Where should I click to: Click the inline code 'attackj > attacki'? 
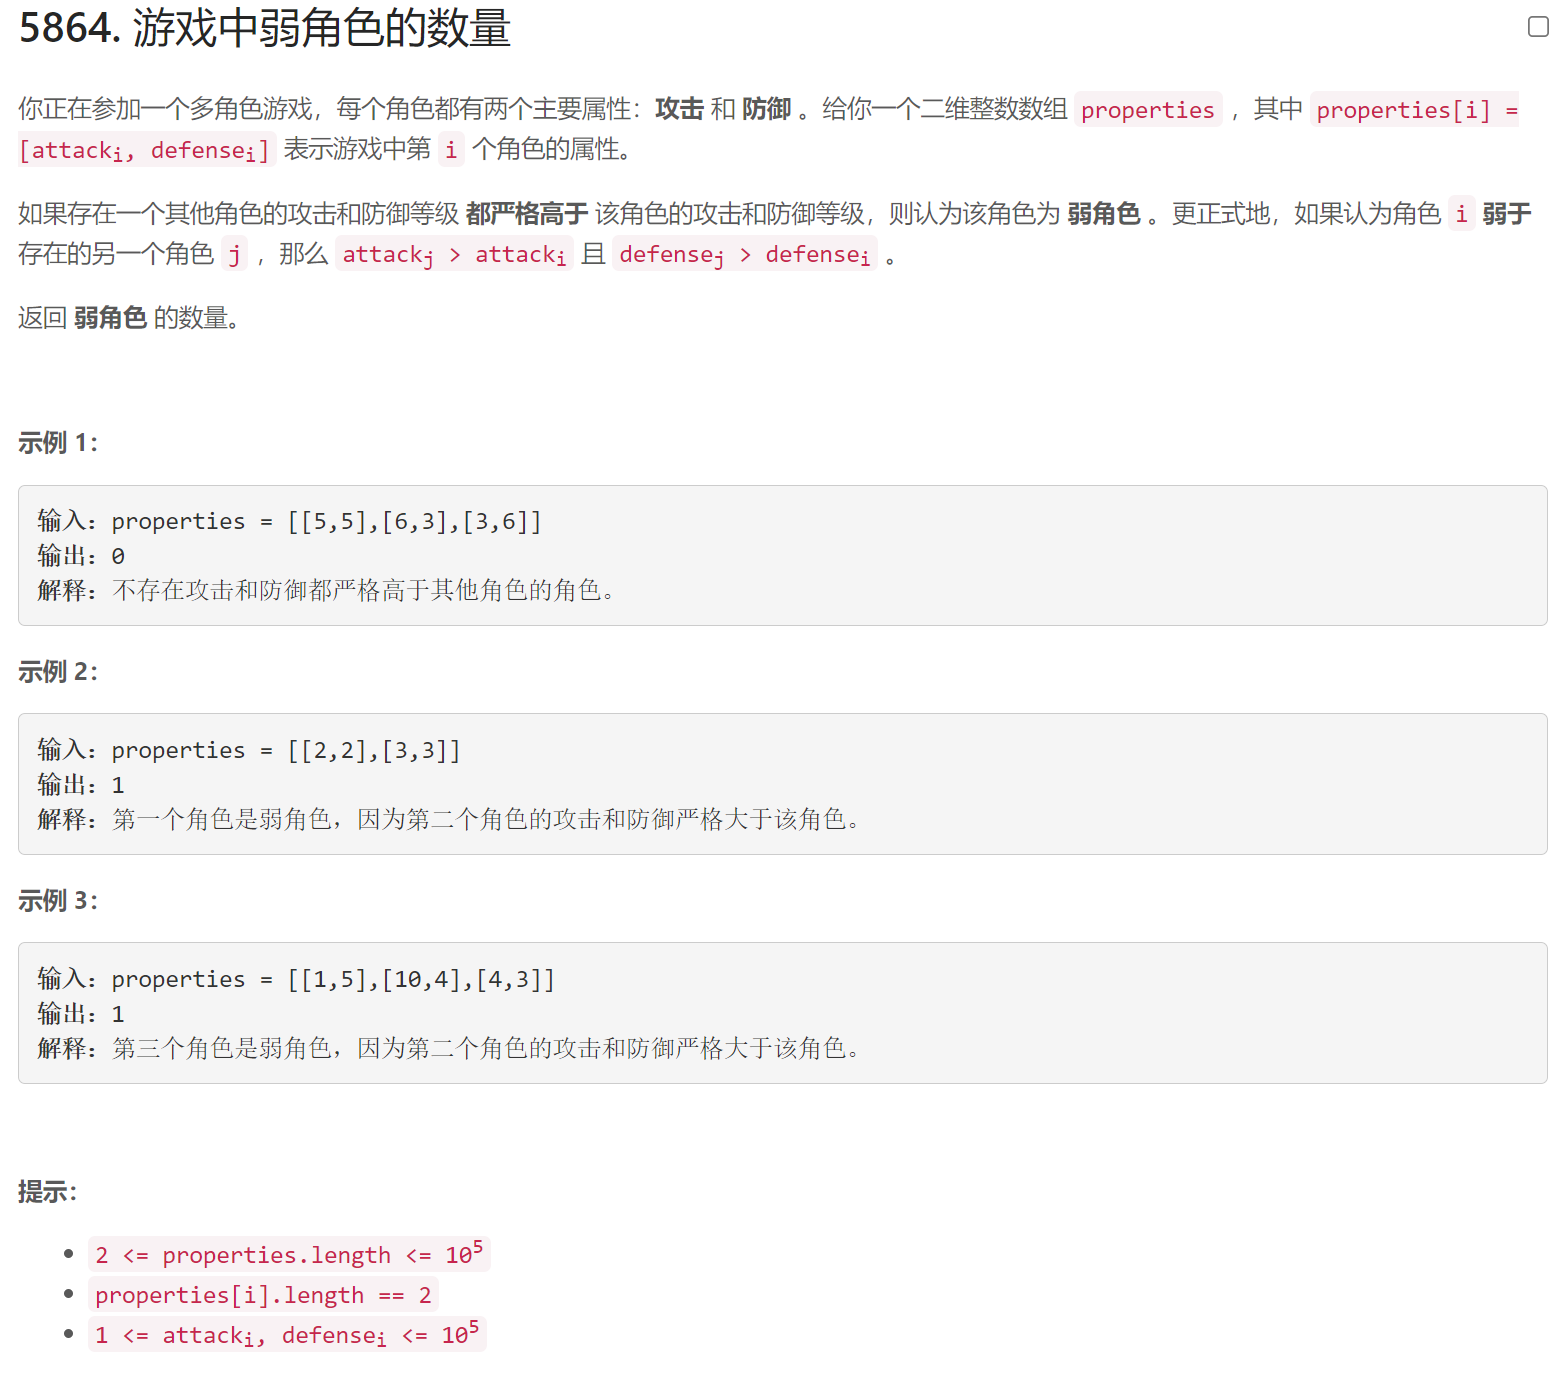pos(454,255)
